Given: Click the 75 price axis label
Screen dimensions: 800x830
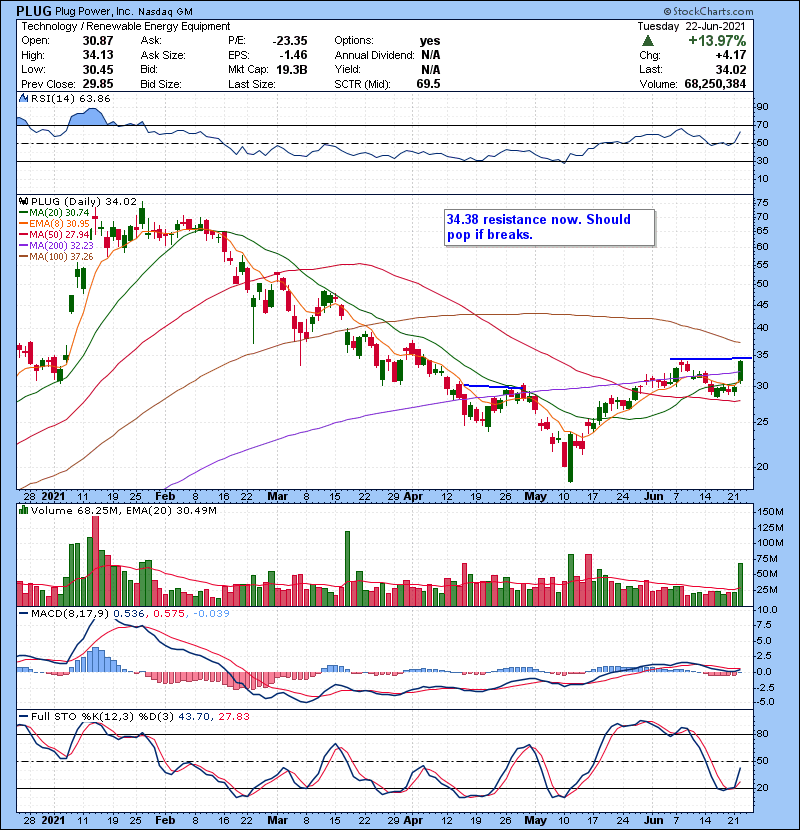Looking at the screenshot, I should pyautogui.click(x=763, y=202).
